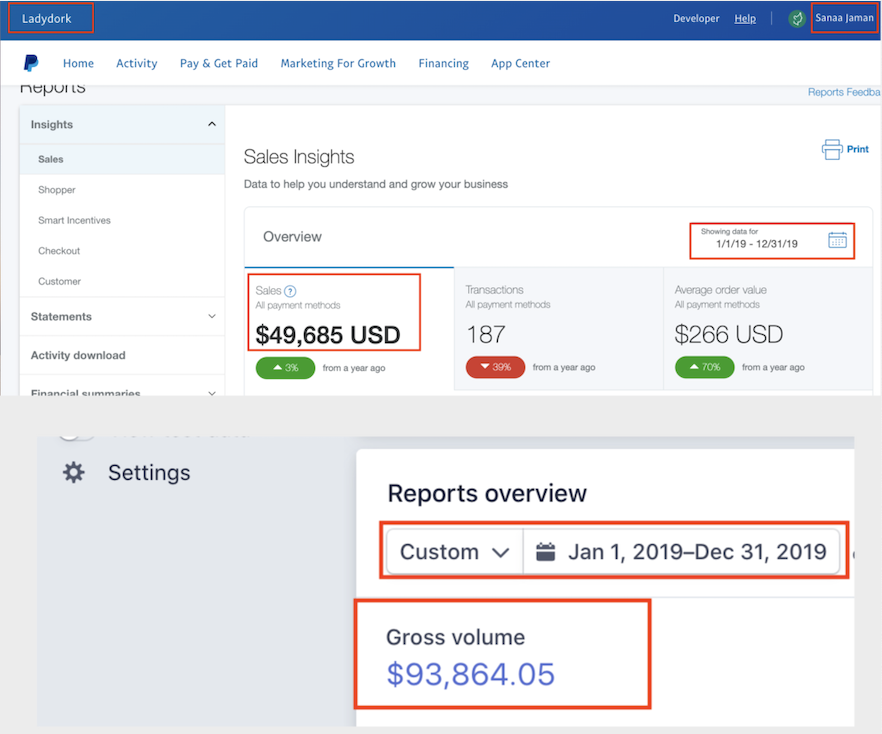
Task: Click the Gross volume $93,864.05 value
Action: point(471,674)
